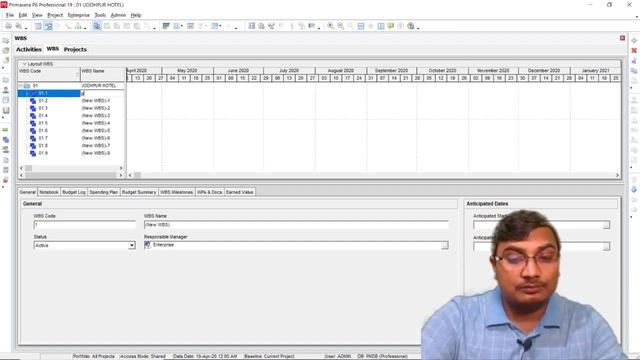
Task: Click into the WBS Code input field
Action: [x=84, y=225]
